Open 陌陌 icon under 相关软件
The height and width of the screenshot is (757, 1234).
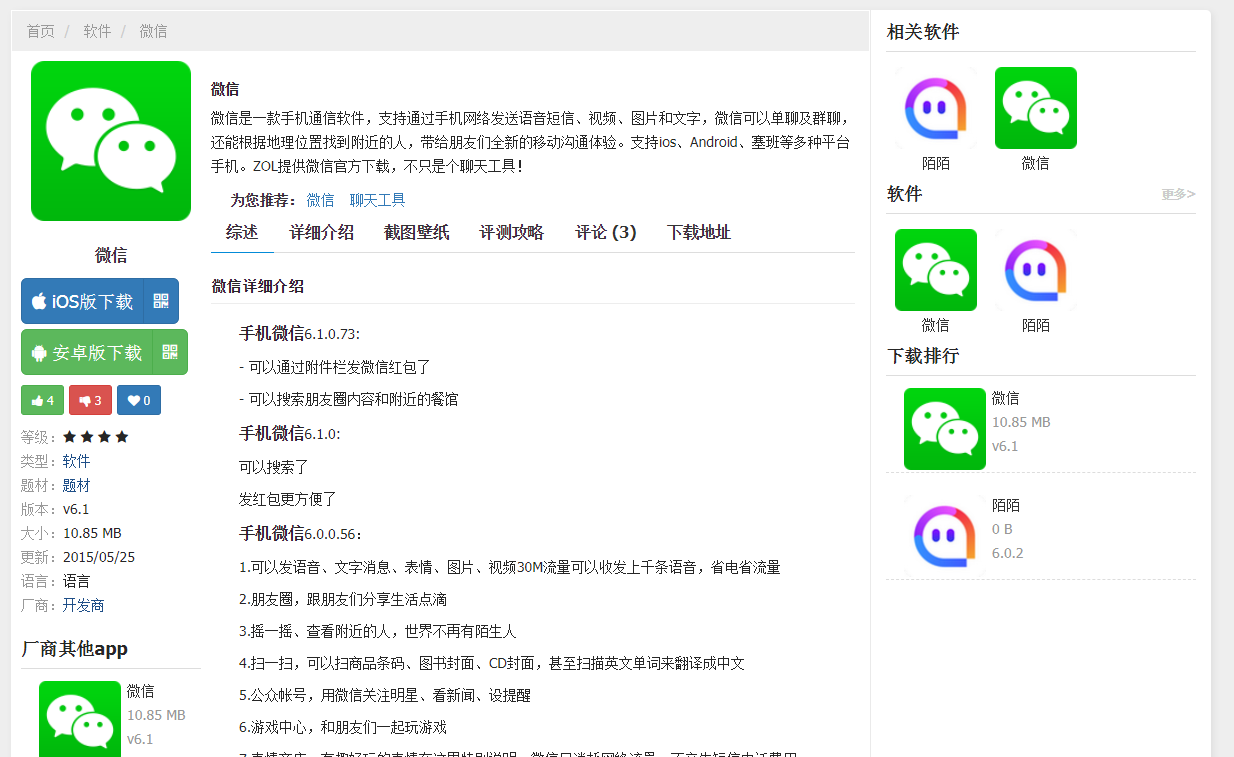(x=936, y=108)
